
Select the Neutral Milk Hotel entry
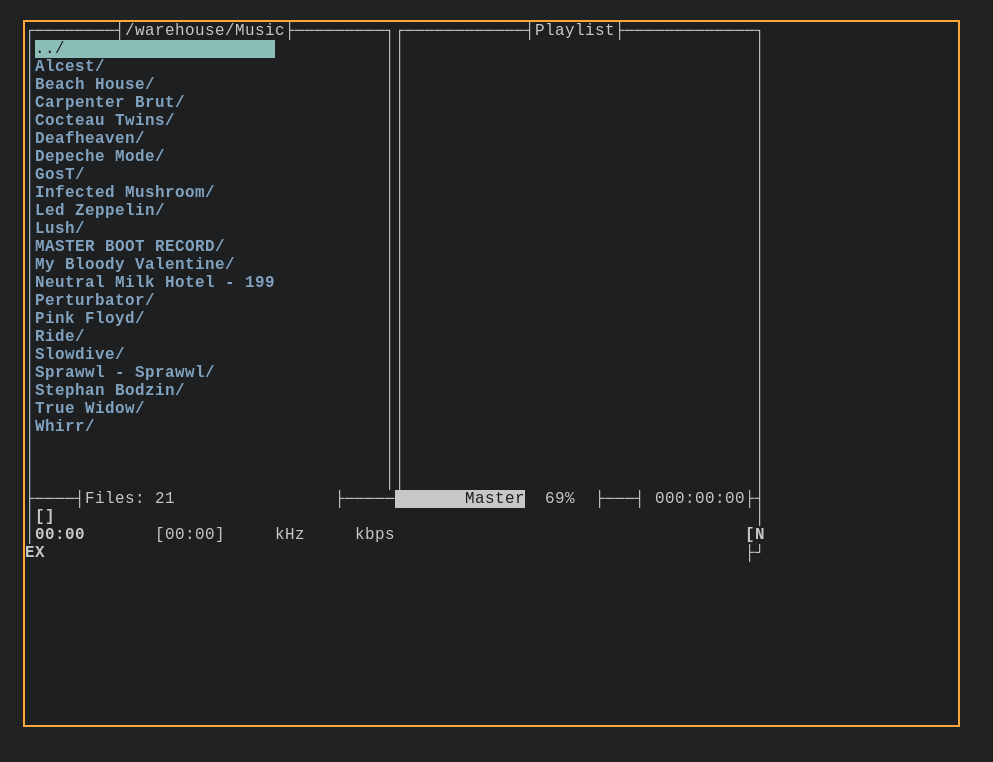(x=154, y=282)
